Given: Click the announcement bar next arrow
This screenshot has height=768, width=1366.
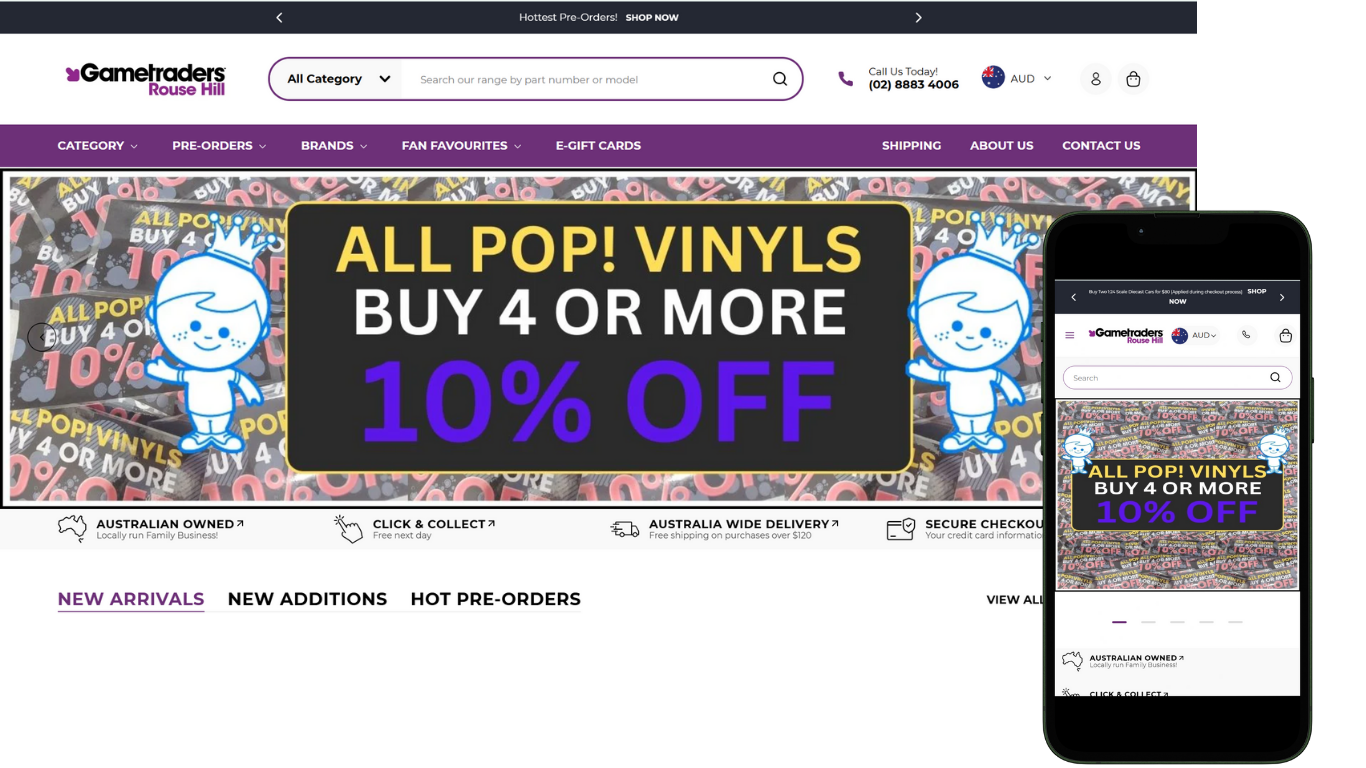Looking at the screenshot, I should 918,17.
